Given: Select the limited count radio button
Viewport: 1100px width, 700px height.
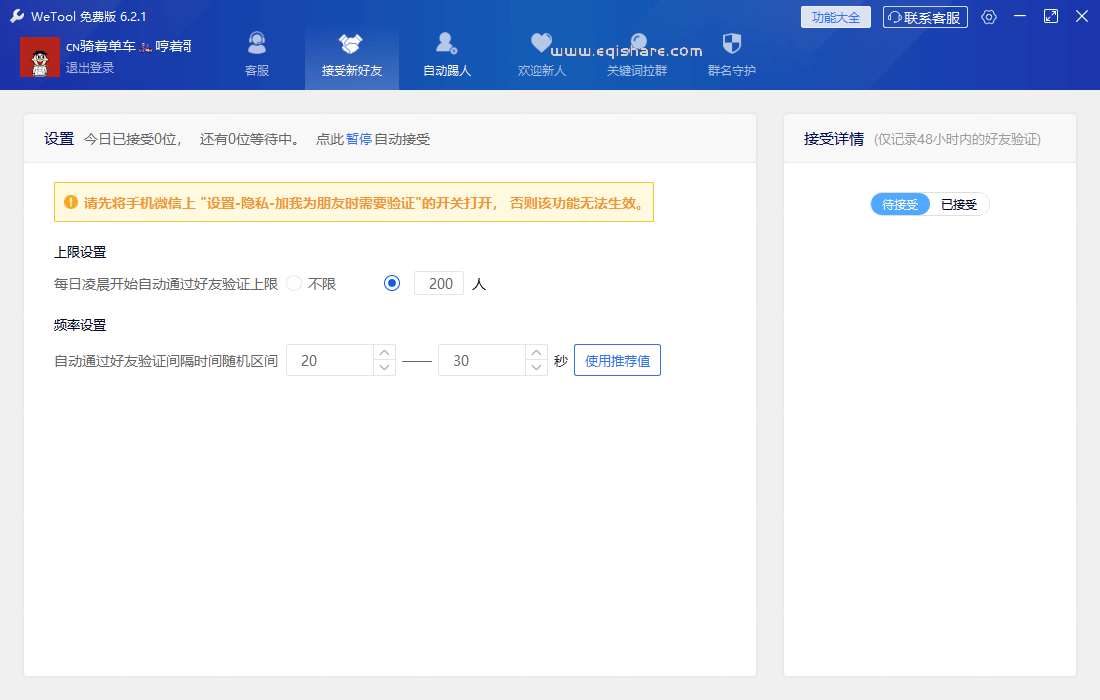Looking at the screenshot, I should 391,283.
